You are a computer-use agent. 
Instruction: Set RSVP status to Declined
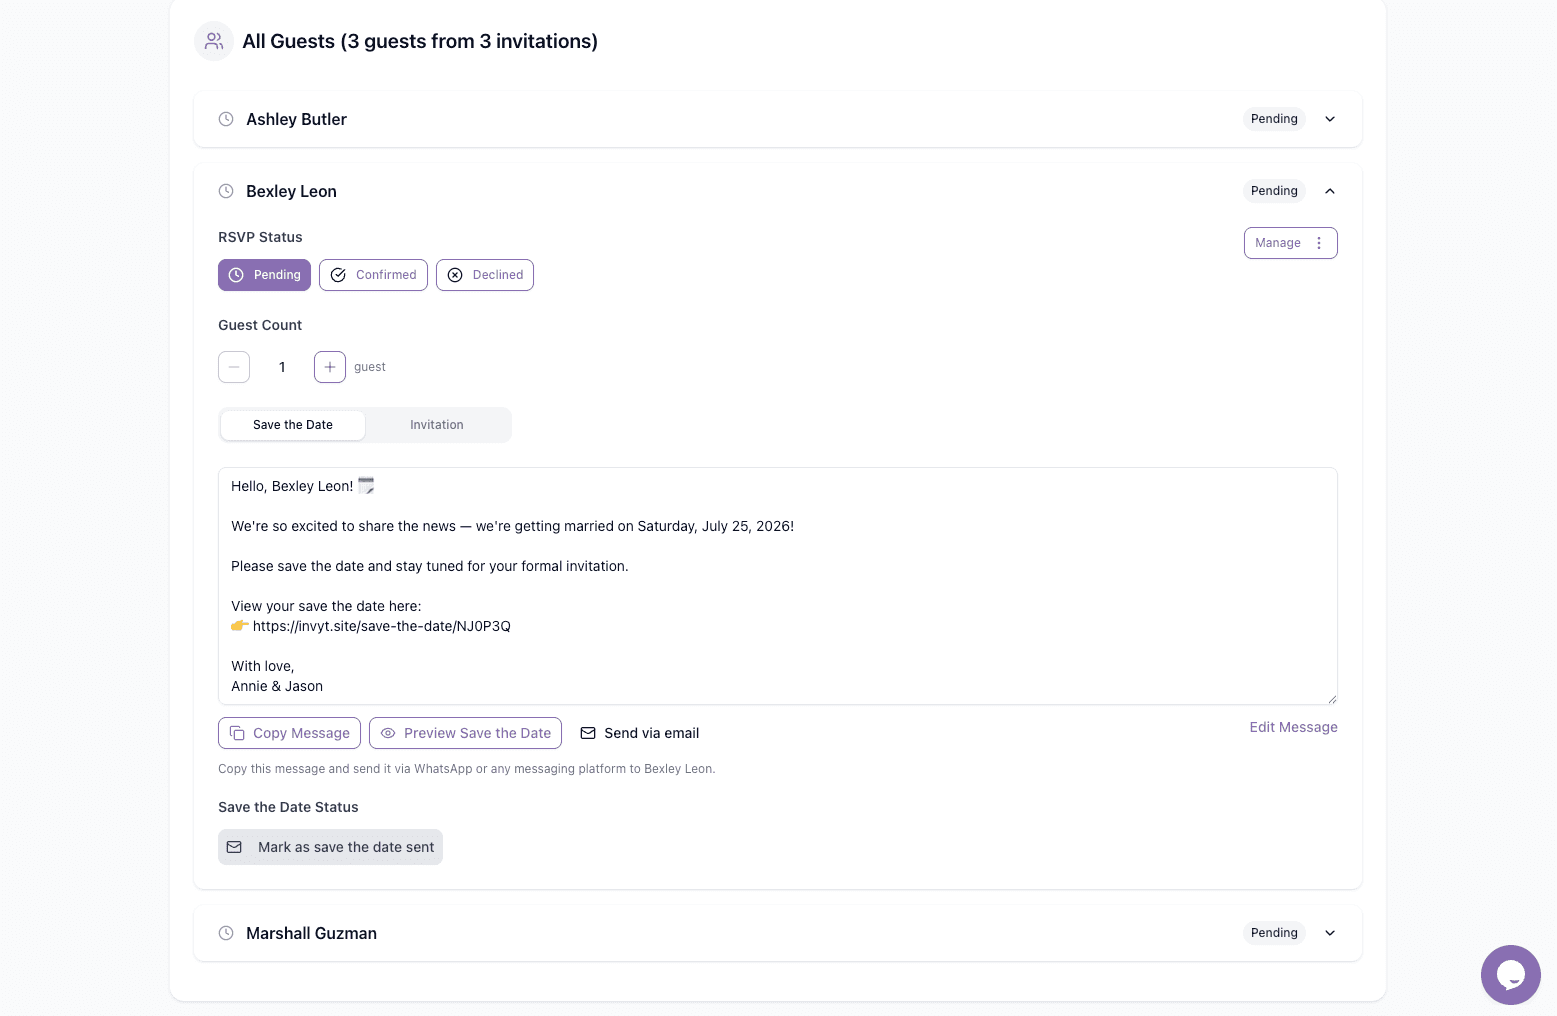point(484,275)
